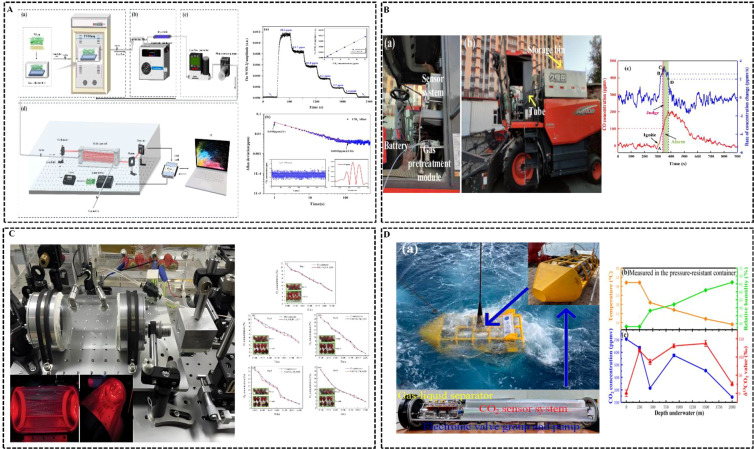Click the "Ignite" annotation in panel B chart
This screenshot has width=754, height=449.
pos(650,135)
